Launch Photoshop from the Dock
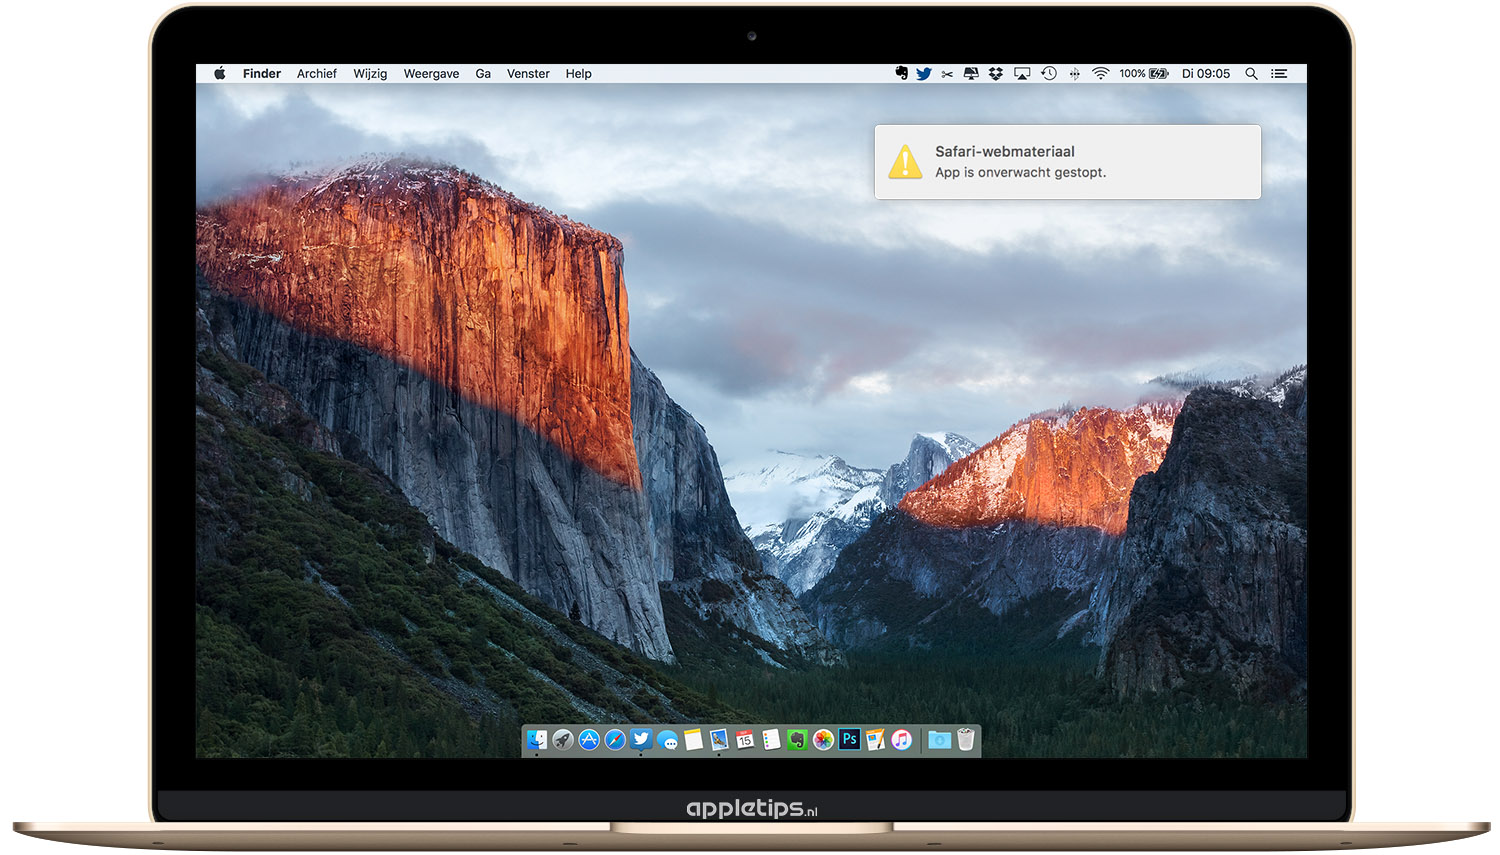The image size is (1500, 855). coord(849,740)
